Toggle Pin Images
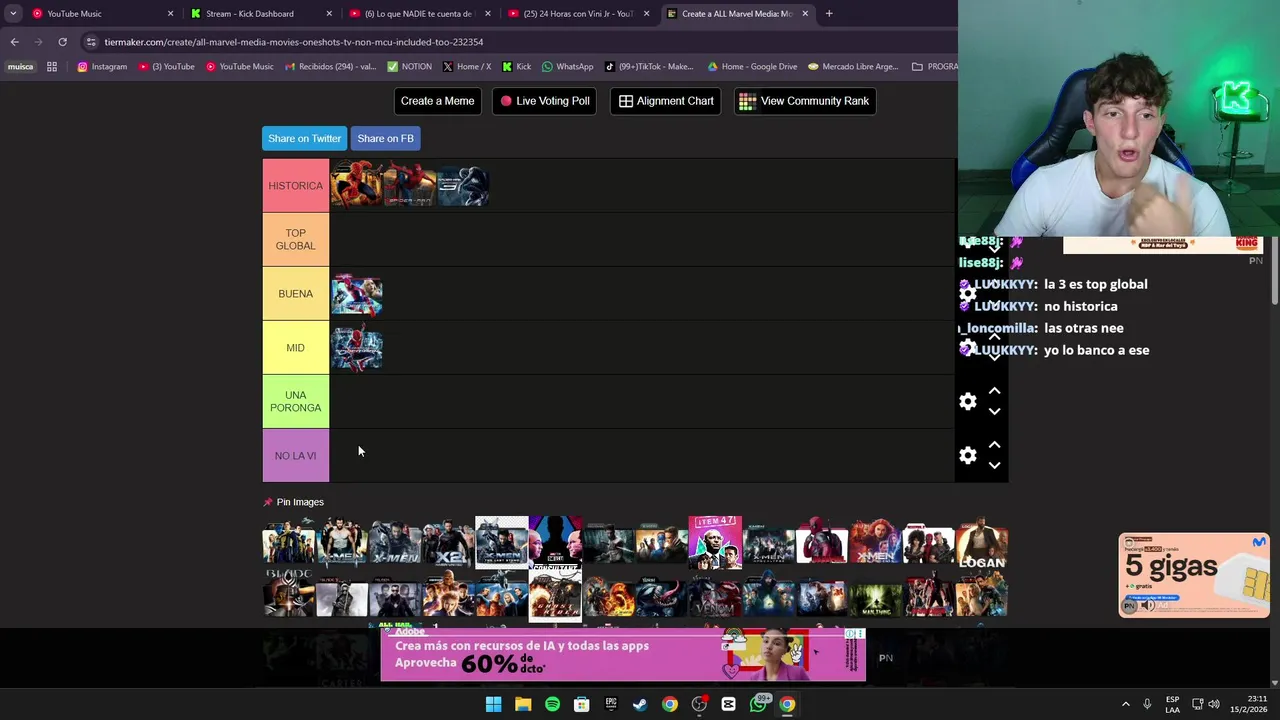The height and width of the screenshot is (720, 1280). [293, 502]
